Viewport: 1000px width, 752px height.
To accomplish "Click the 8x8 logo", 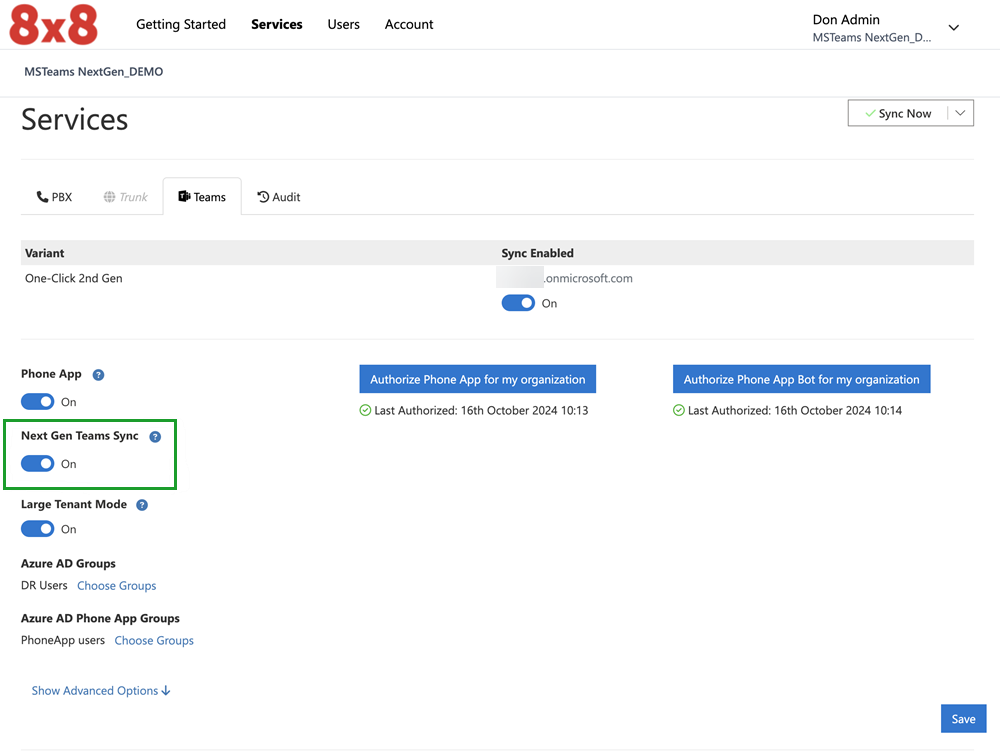I will point(54,25).
